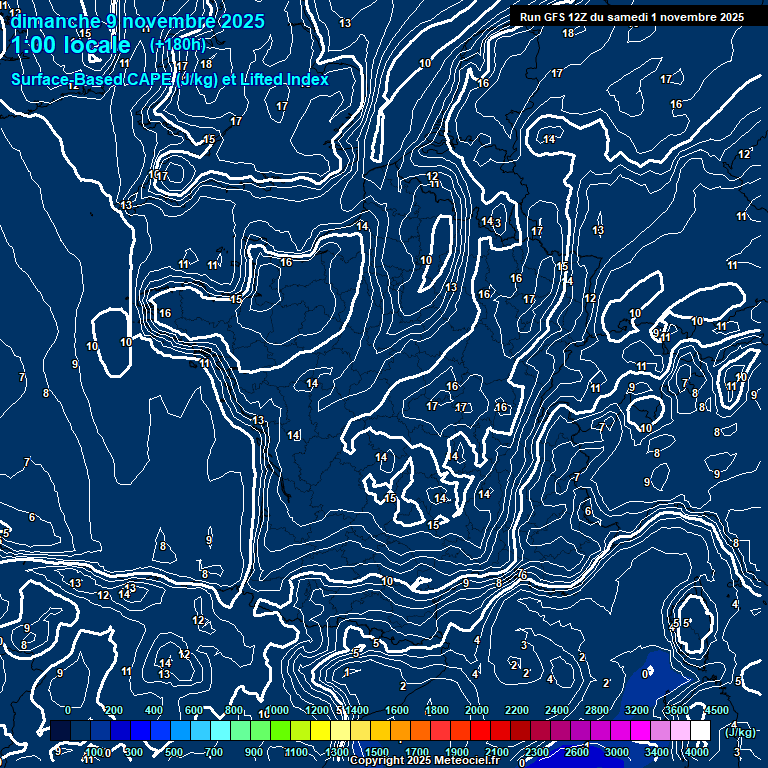
Task: Click the legend value '700'
Action: (x=214, y=752)
